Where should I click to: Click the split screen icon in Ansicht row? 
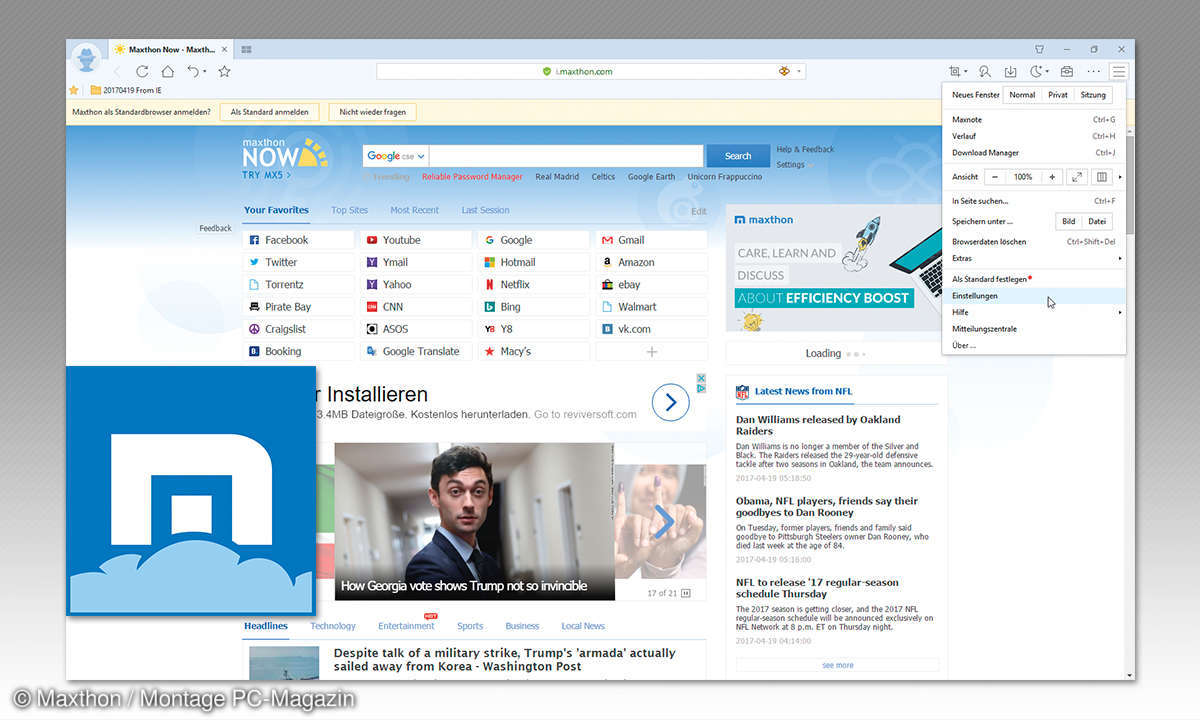click(1101, 177)
